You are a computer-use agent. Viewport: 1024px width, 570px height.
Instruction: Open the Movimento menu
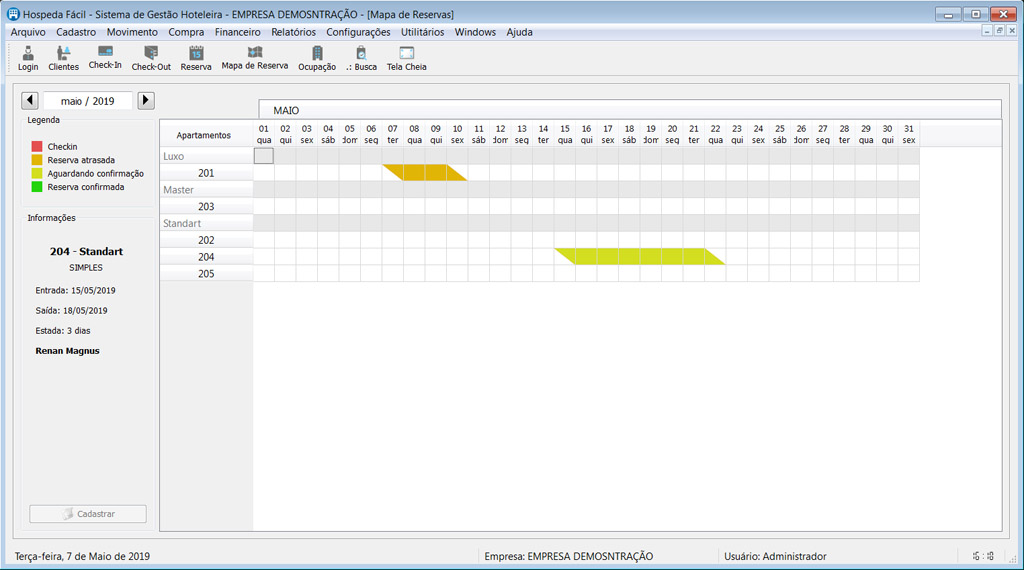132,32
